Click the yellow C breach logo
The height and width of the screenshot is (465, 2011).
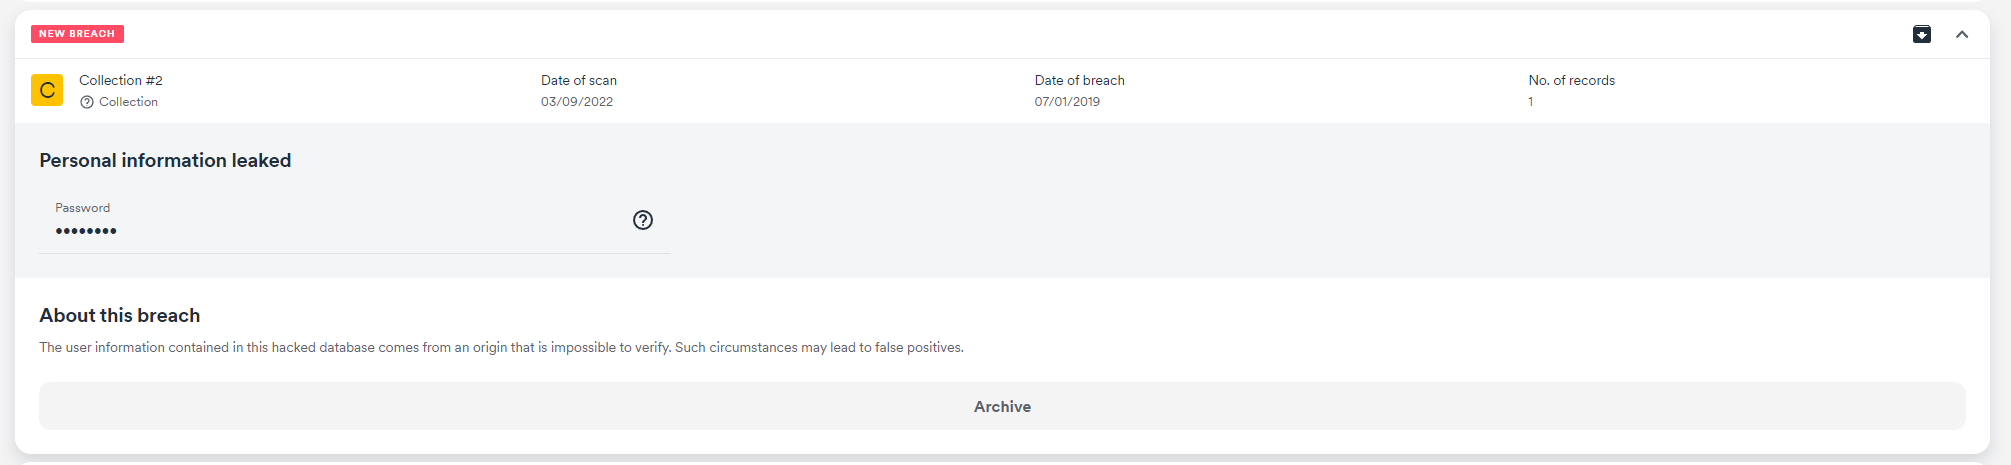coord(47,90)
